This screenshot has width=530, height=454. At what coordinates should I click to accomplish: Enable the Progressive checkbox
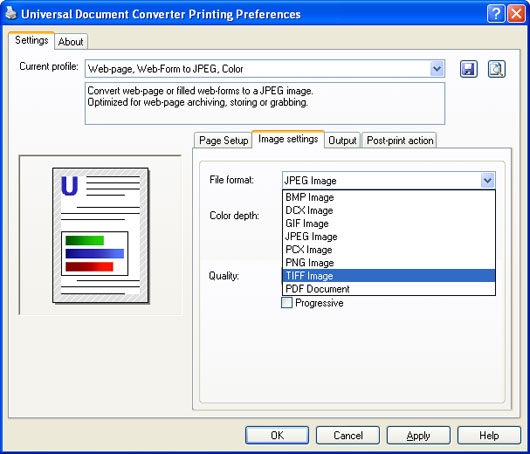pyautogui.click(x=287, y=303)
